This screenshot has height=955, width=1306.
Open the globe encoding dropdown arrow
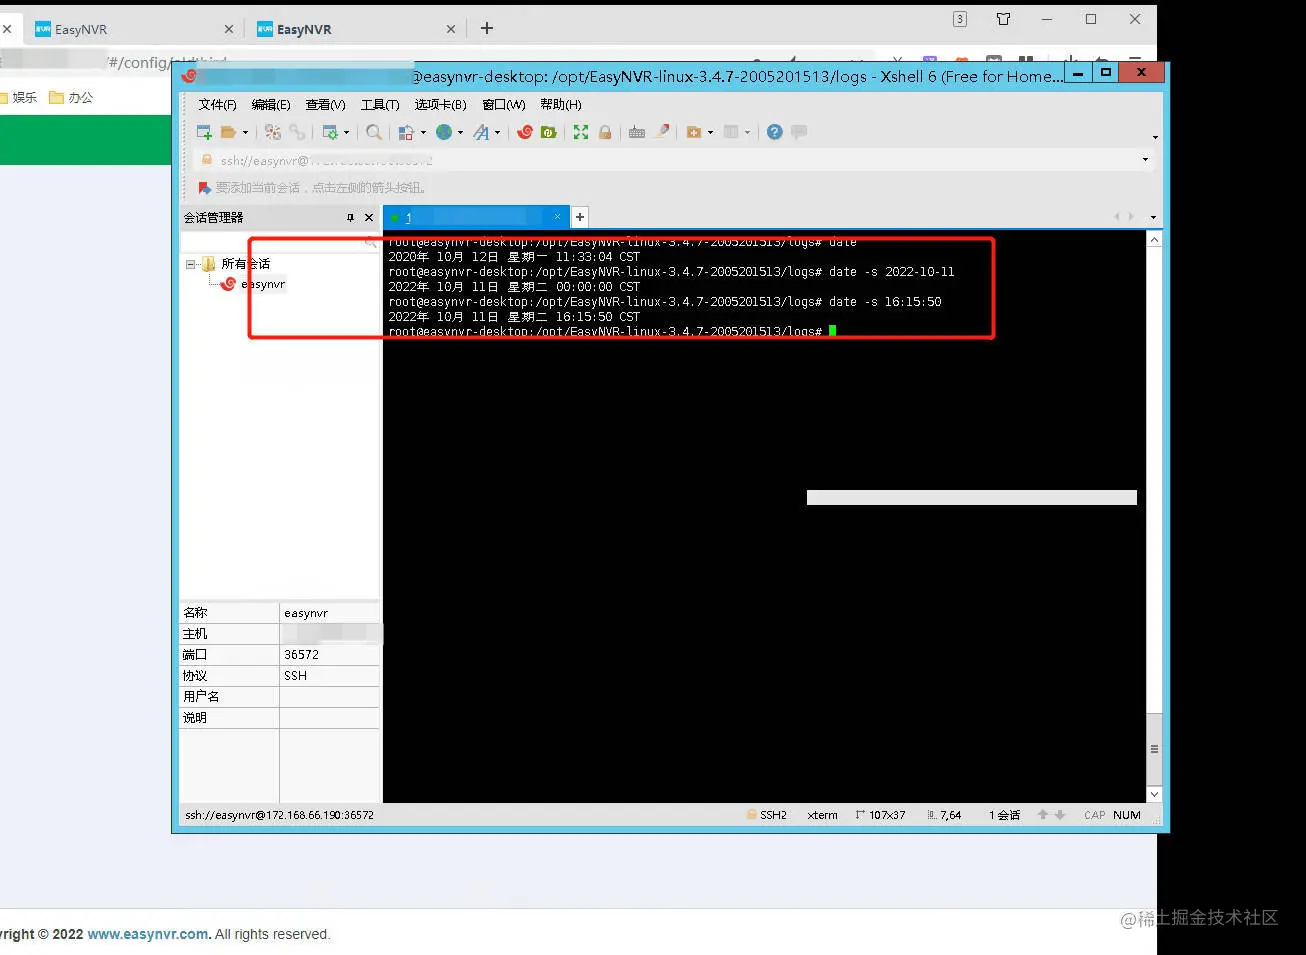click(460, 132)
